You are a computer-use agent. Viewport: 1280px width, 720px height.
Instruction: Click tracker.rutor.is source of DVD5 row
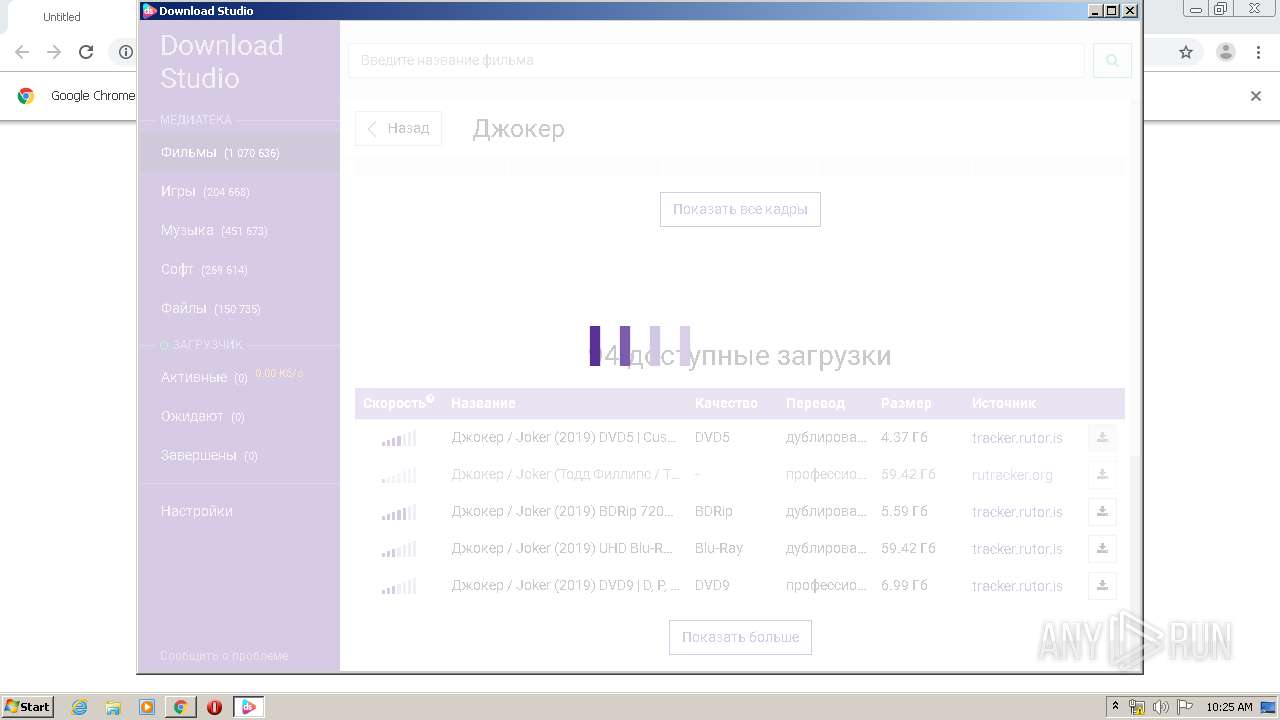[x=1017, y=438]
